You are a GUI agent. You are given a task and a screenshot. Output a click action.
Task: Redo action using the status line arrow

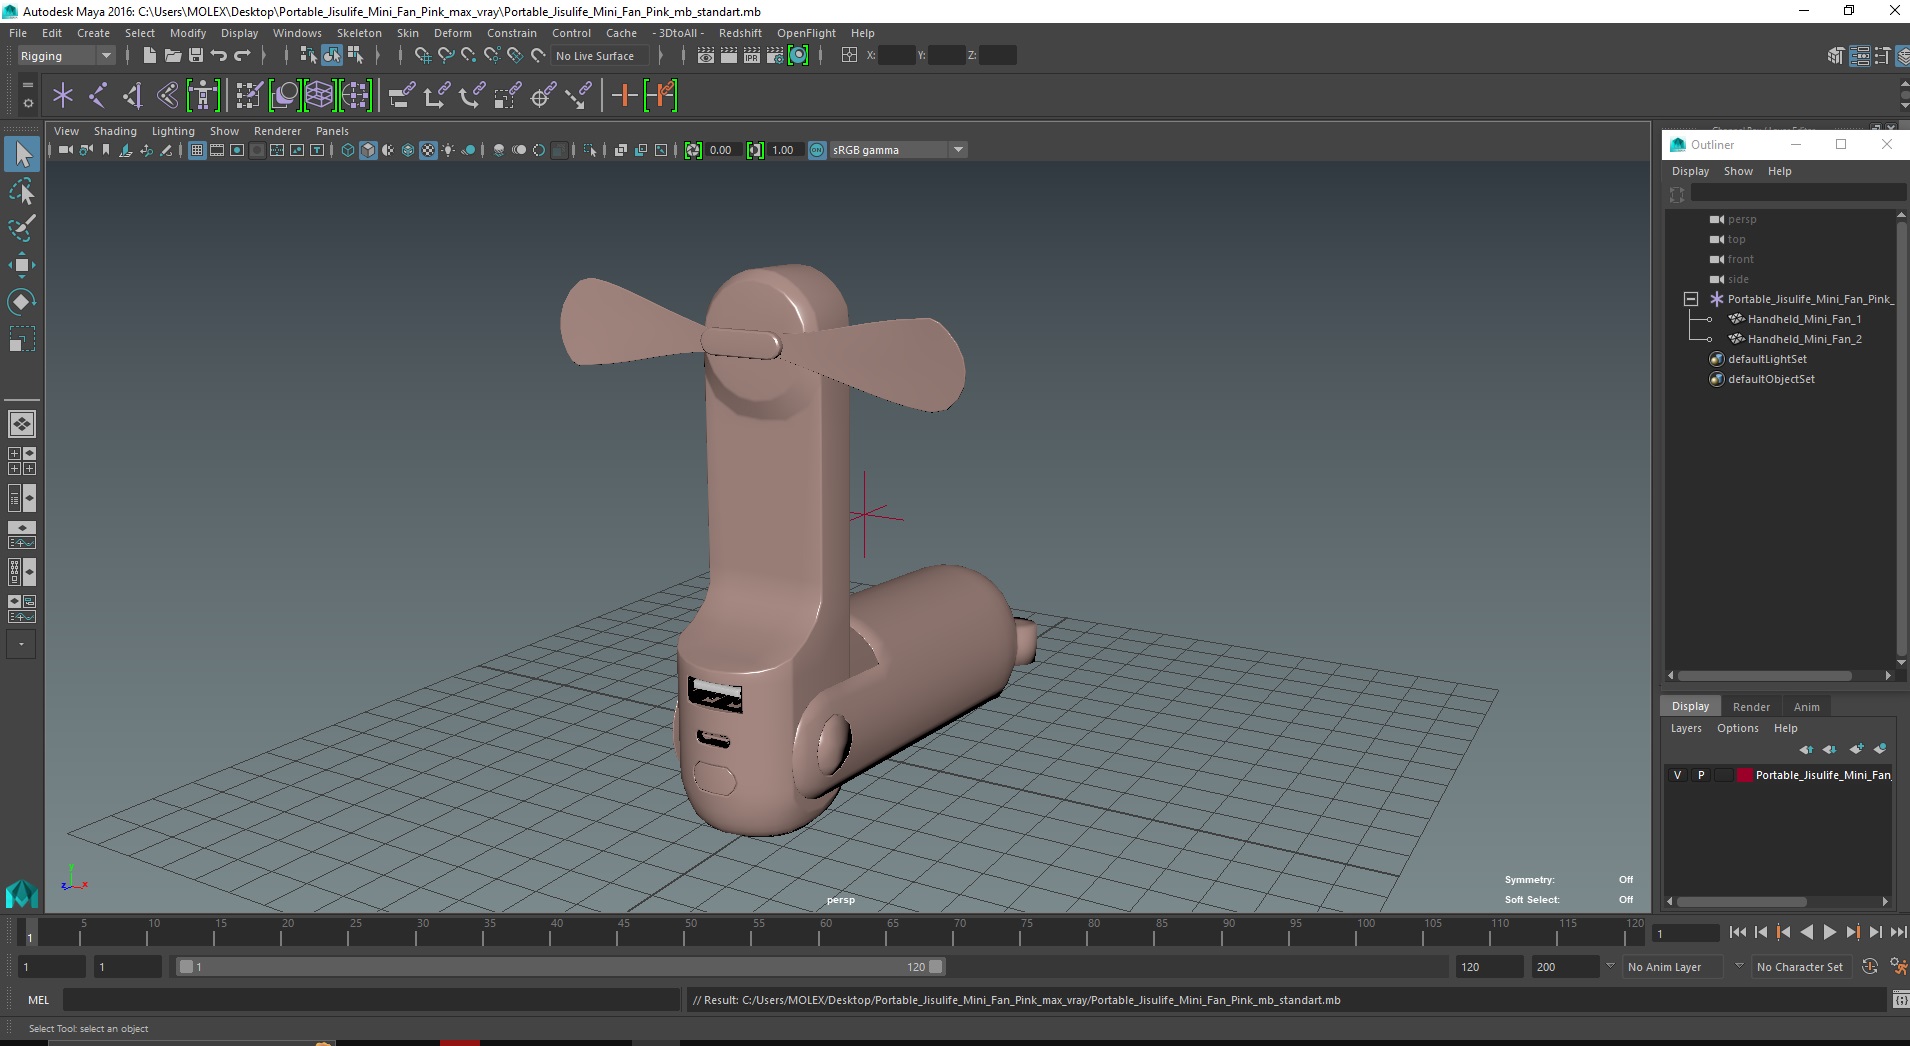pos(242,56)
